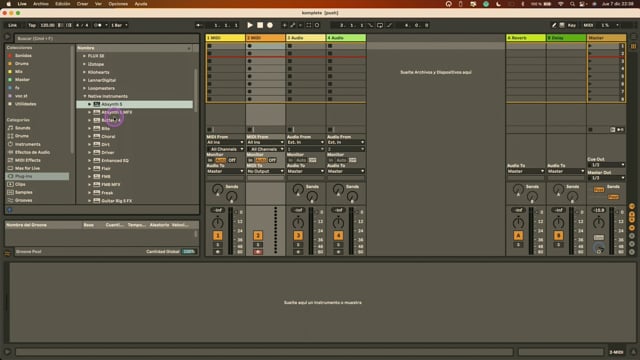Viewport: 640px width, 360px height.
Task: Open track 2 MIDI To No Output dropdown
Action: [265, 171]
